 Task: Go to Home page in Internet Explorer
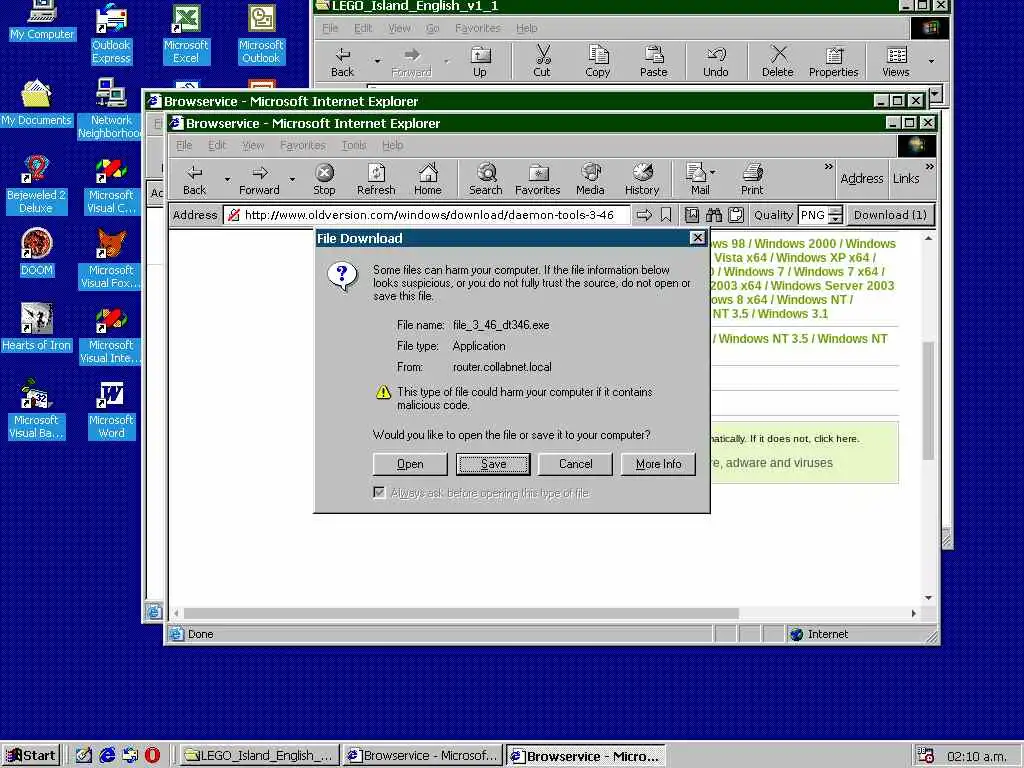(428, 179)
